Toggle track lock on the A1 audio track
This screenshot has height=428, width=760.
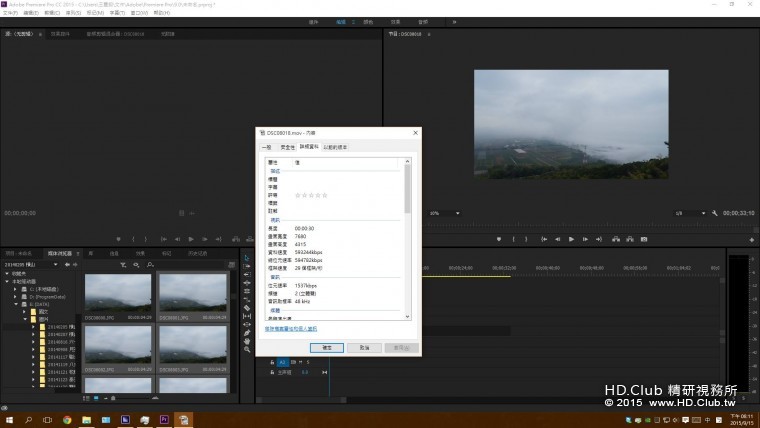tap(272, 362)
